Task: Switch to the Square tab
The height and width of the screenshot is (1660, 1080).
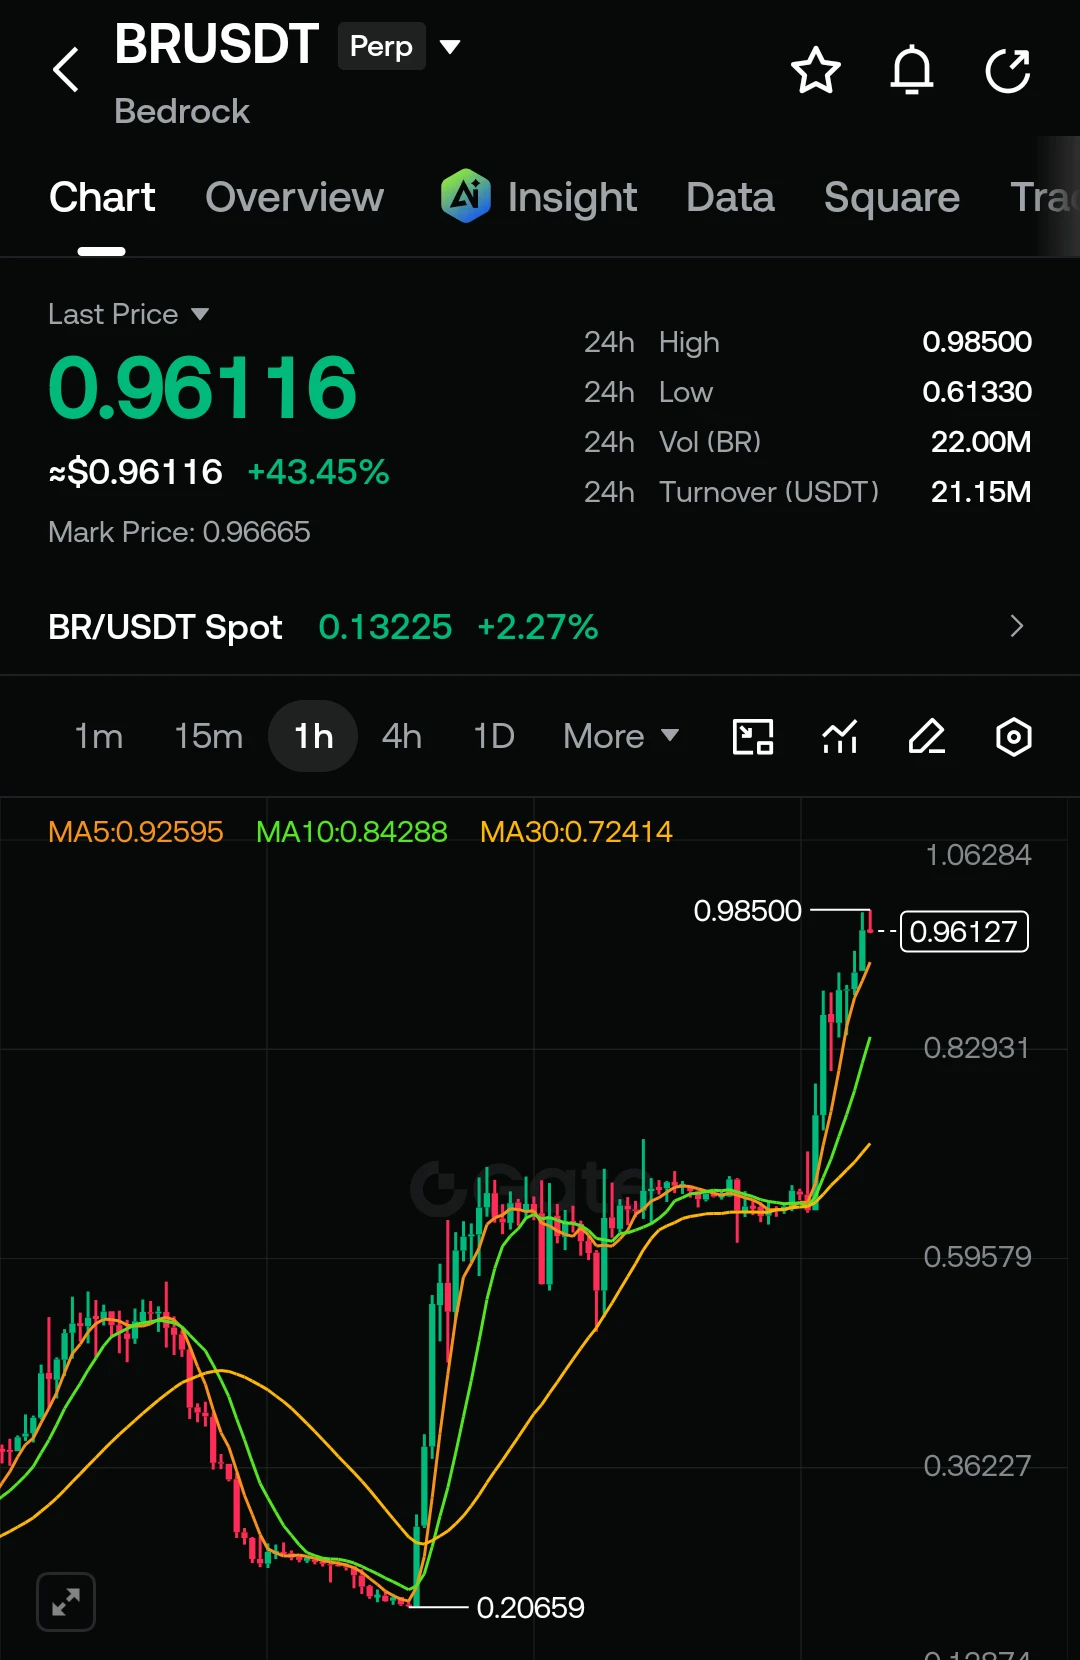Action: point(892,197)
